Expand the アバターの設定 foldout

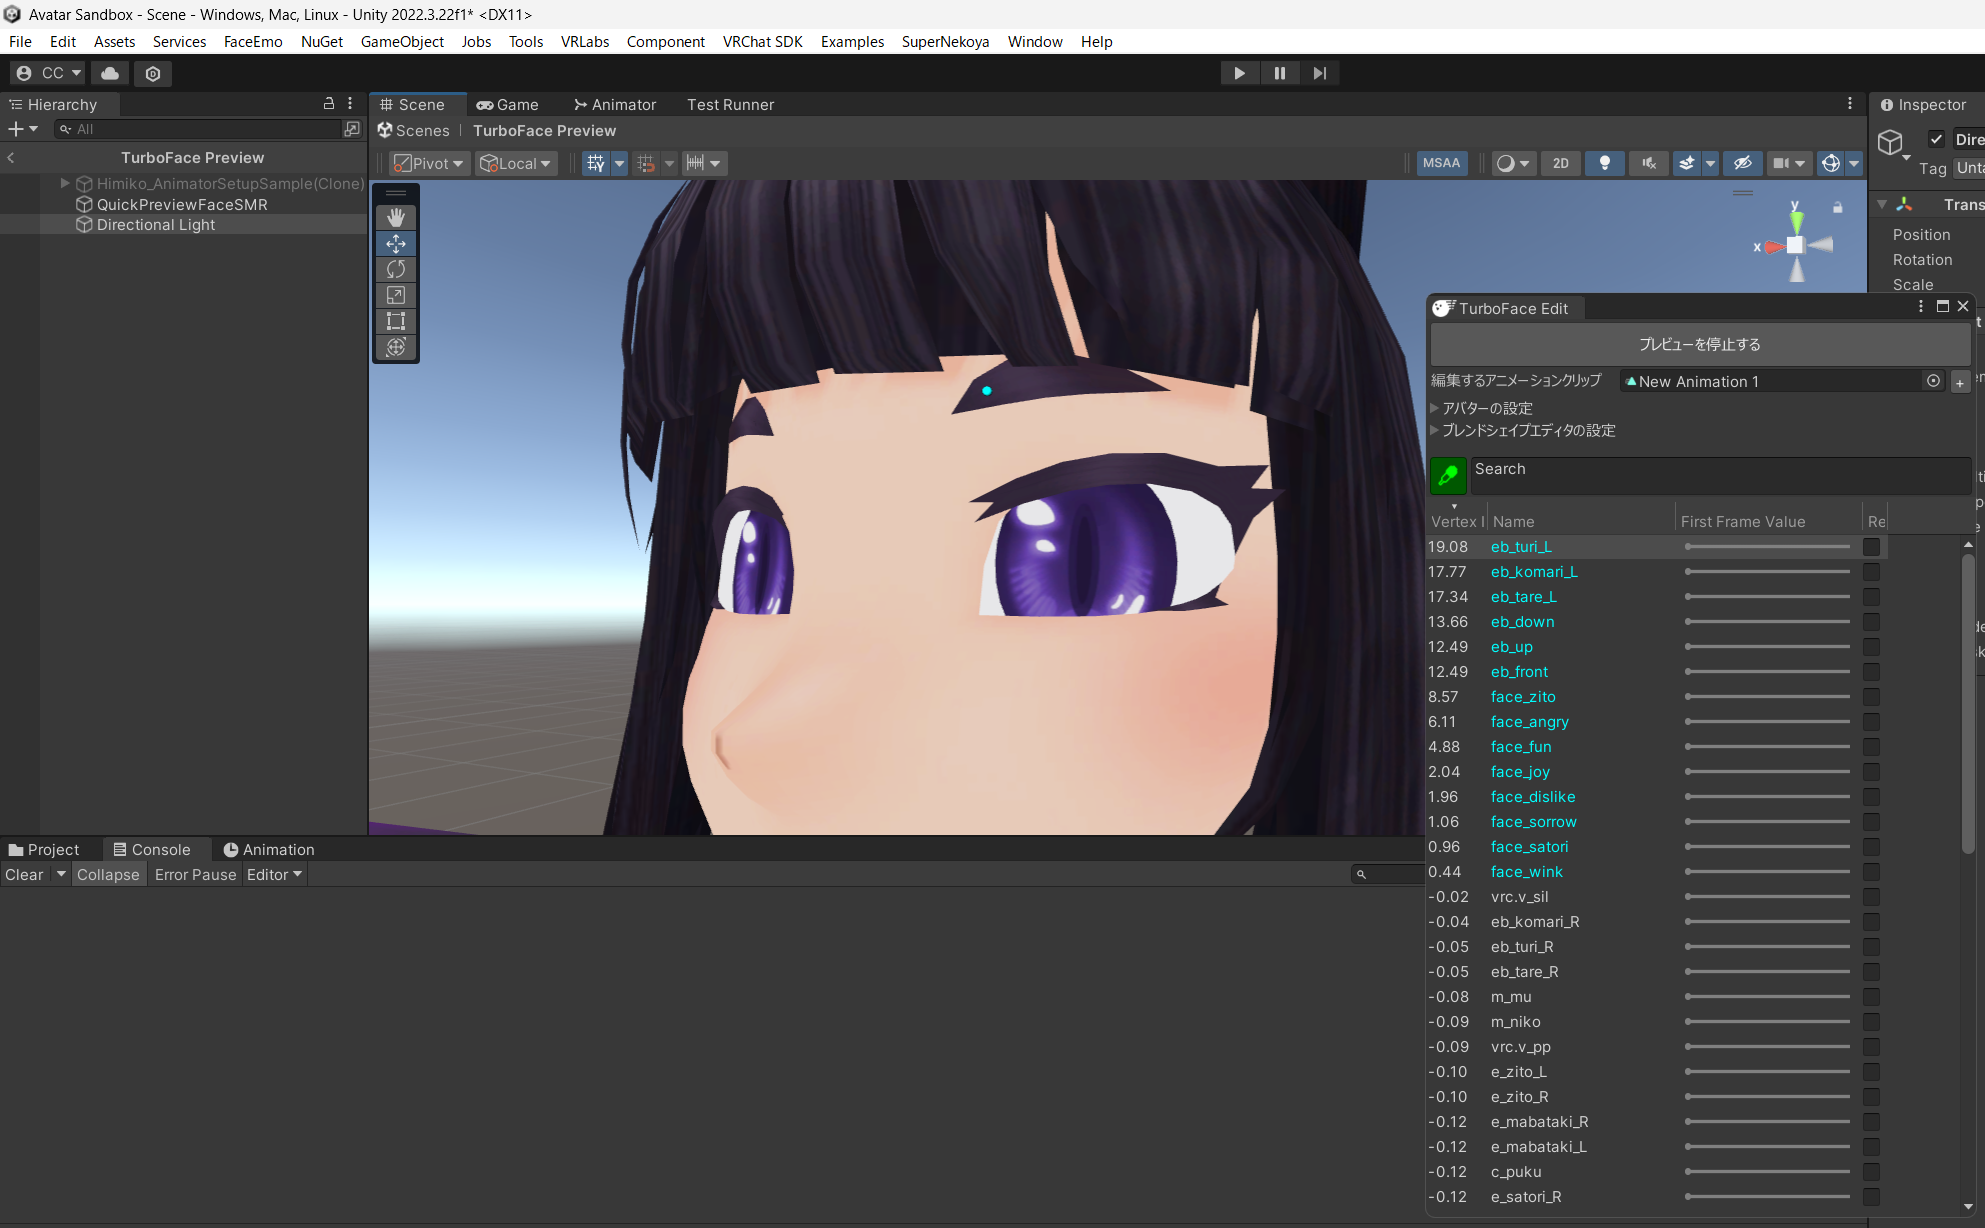(x=1435, y=408)
